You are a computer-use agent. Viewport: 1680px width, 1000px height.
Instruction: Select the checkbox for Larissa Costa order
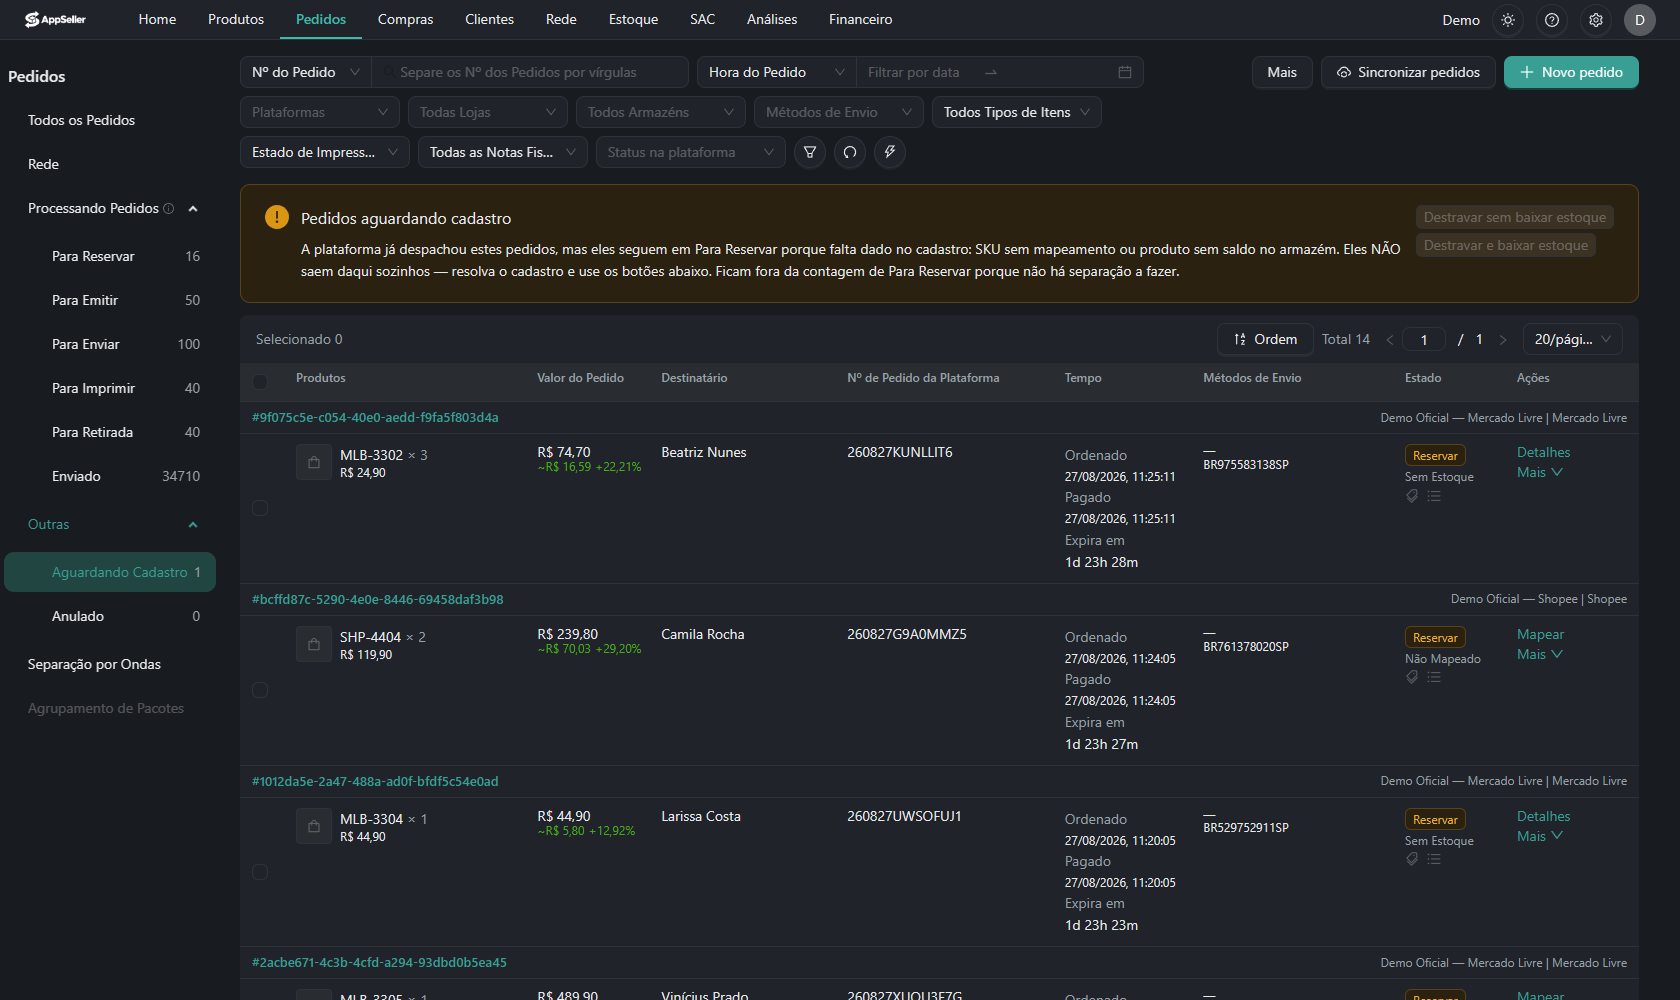(x=260, y=872)
